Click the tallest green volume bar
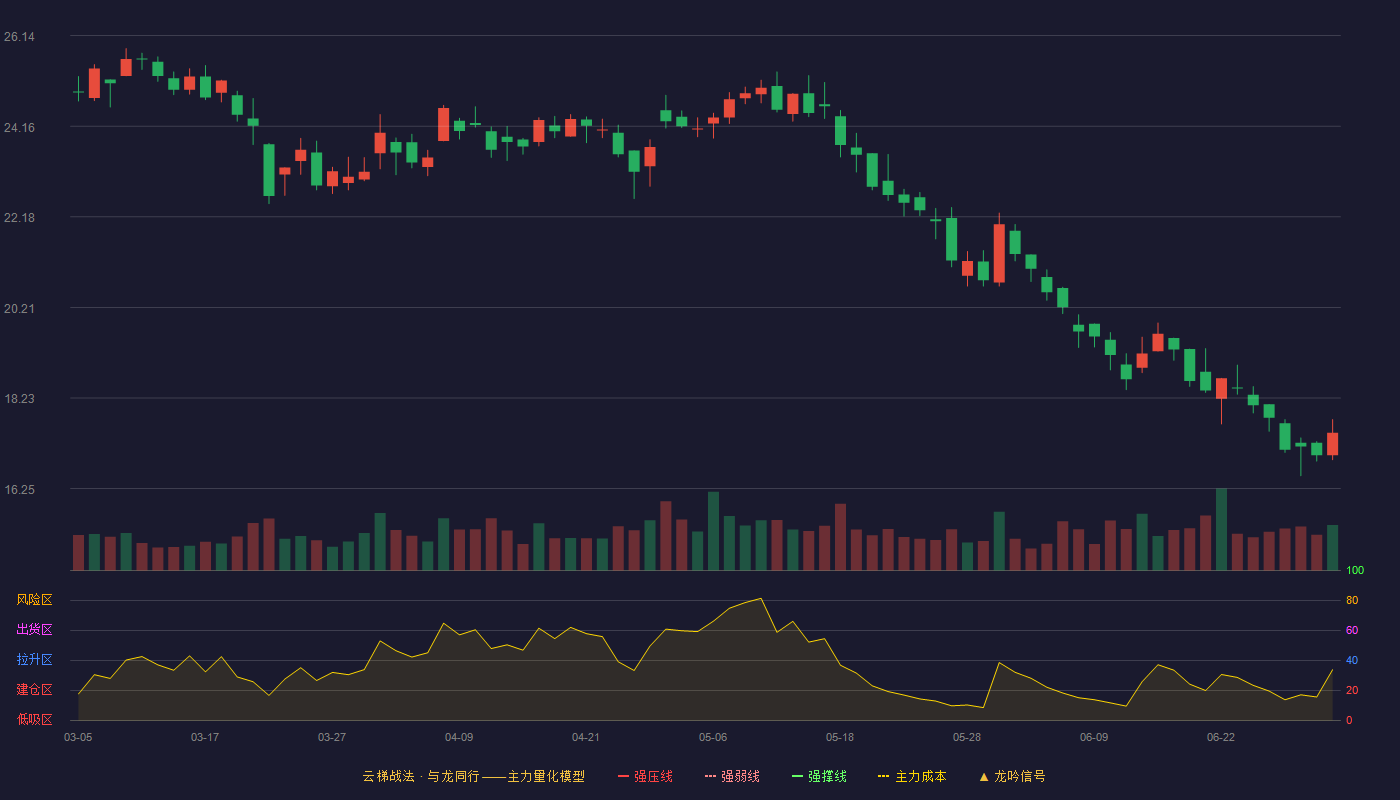The image size is (1400, 800). click(x=1221, y=529)
